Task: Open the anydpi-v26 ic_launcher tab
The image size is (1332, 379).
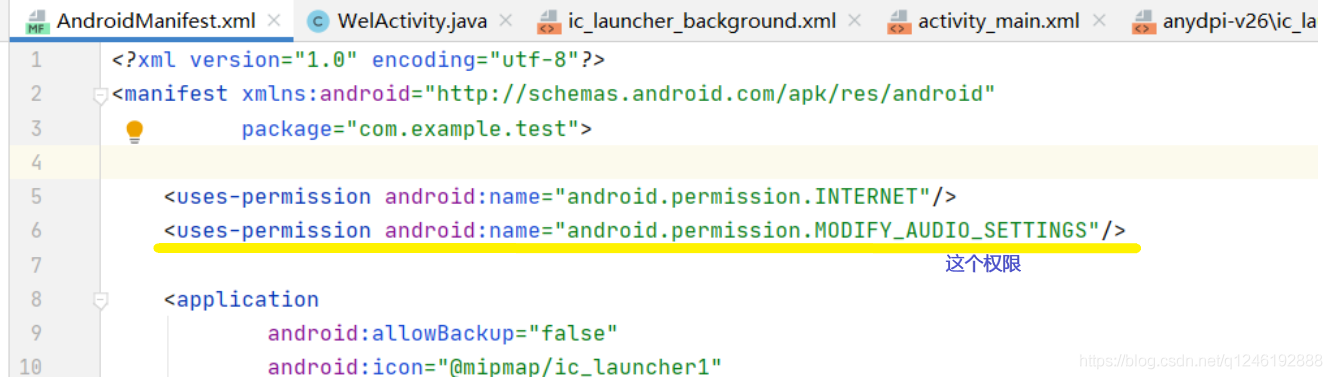Action: [1225, 20]
